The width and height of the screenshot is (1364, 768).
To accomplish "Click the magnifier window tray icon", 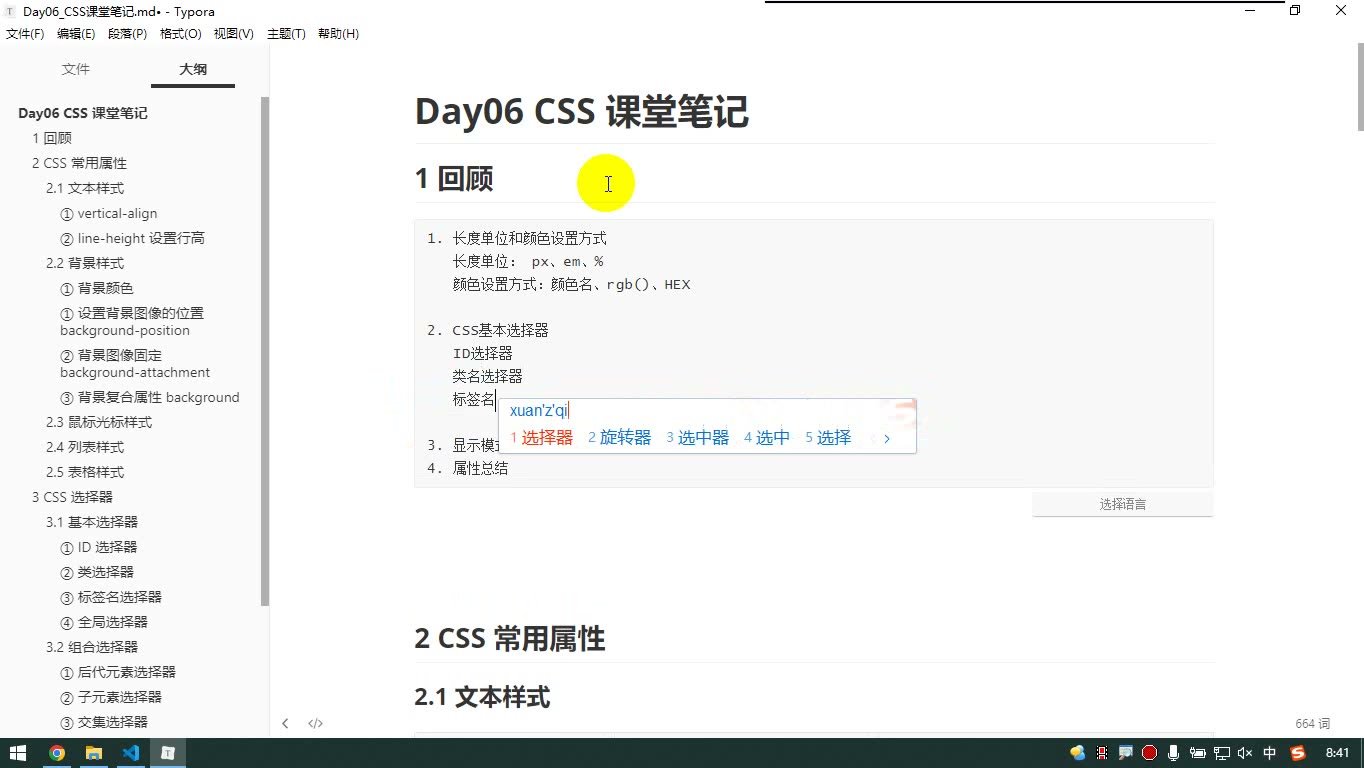I will pos(1125,753).
